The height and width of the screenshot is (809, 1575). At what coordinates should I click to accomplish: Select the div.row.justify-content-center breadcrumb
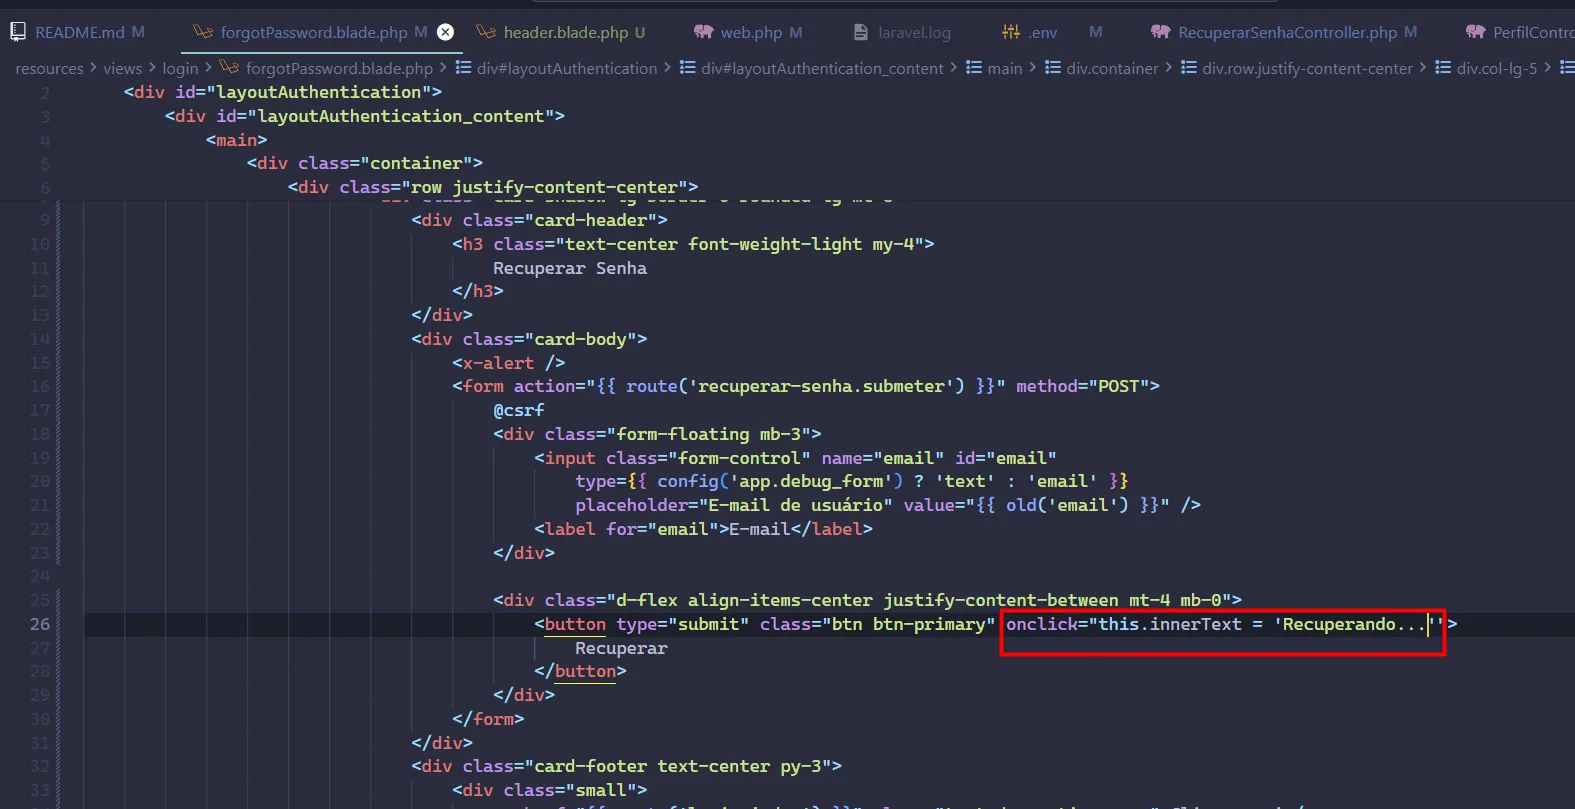1307,68
